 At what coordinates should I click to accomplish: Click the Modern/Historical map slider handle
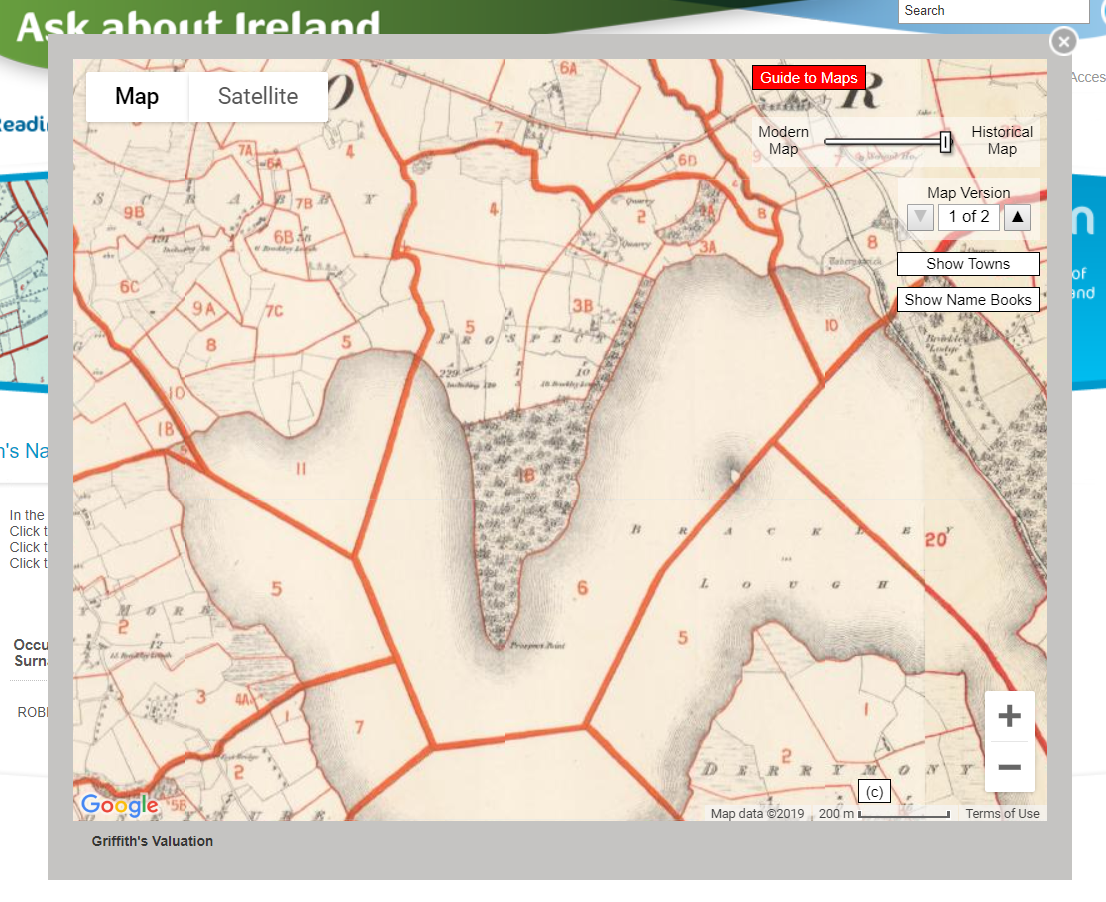(x=944, y=142)
